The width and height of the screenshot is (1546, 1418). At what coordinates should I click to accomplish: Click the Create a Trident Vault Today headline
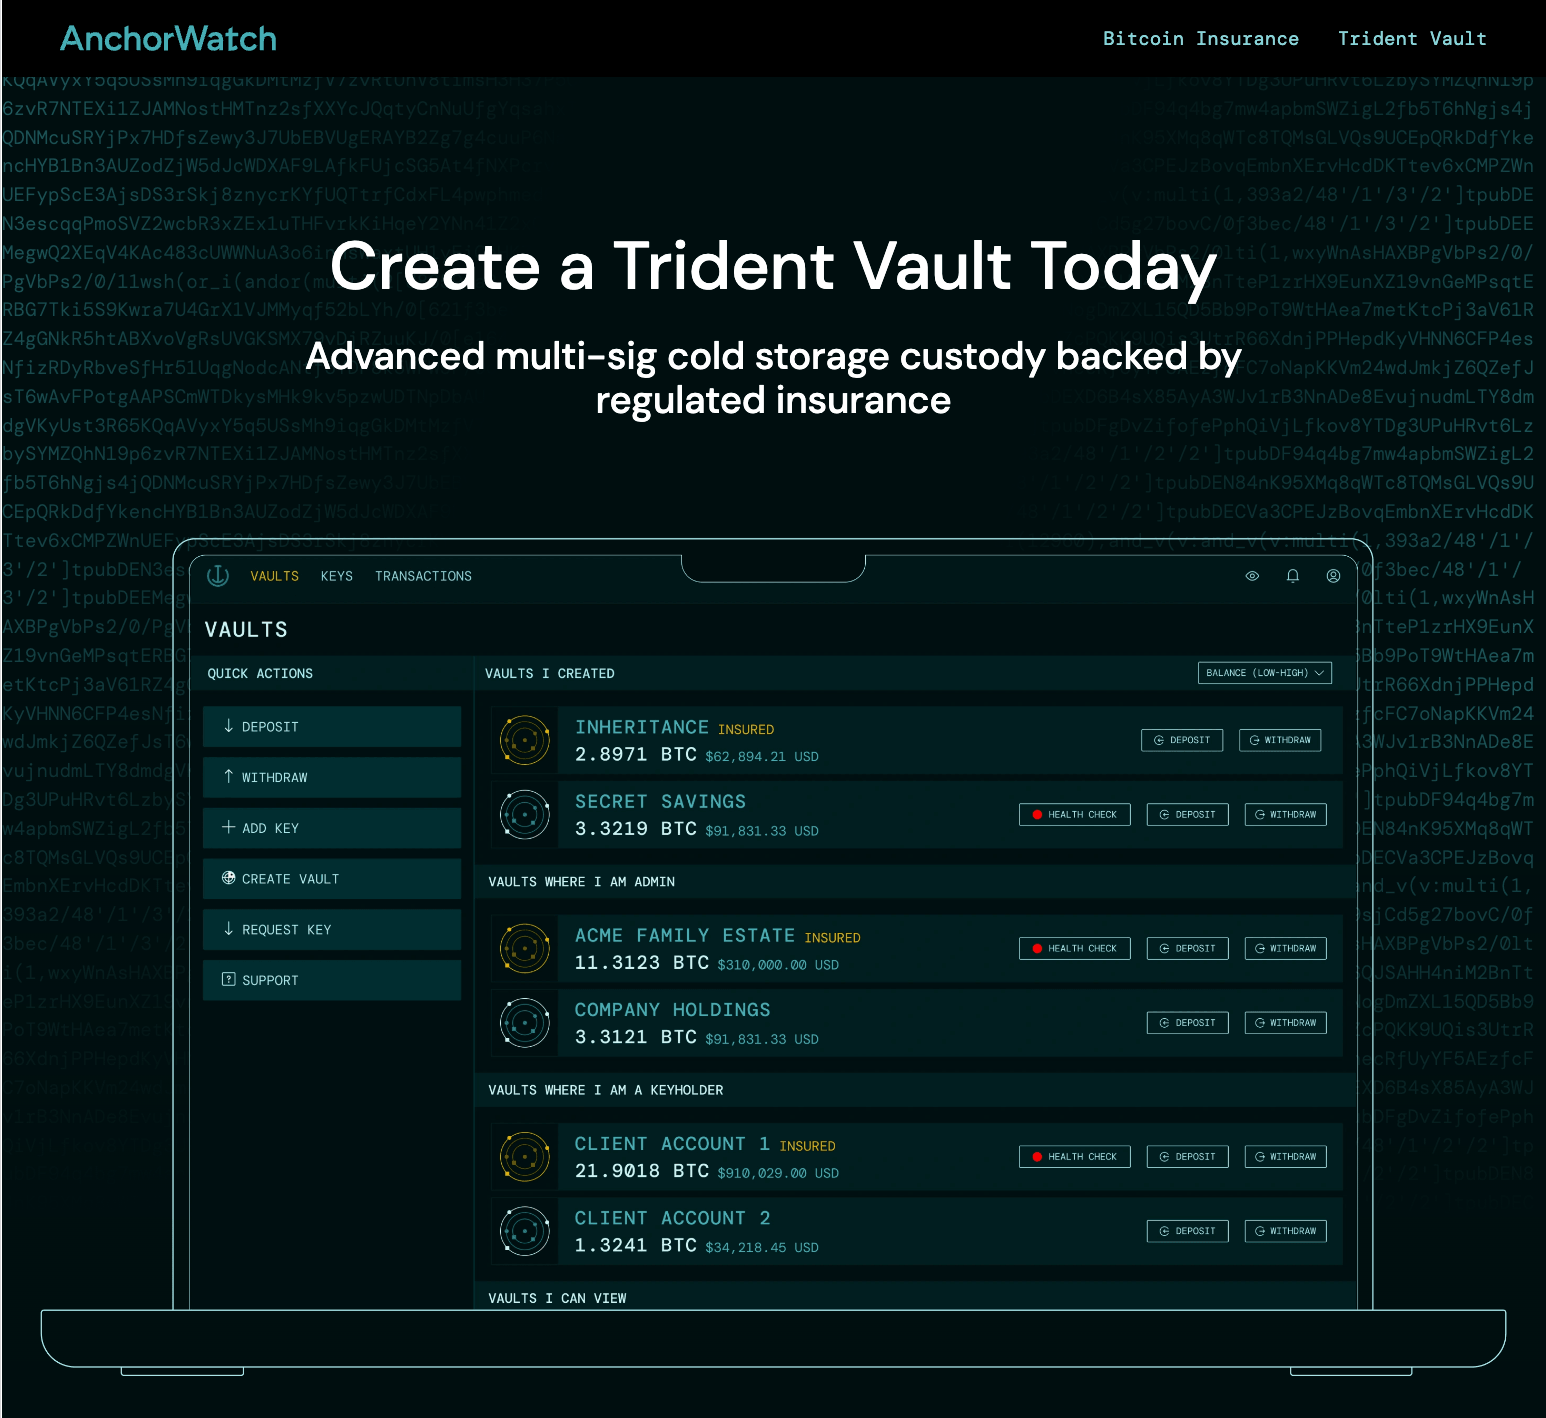773,267
